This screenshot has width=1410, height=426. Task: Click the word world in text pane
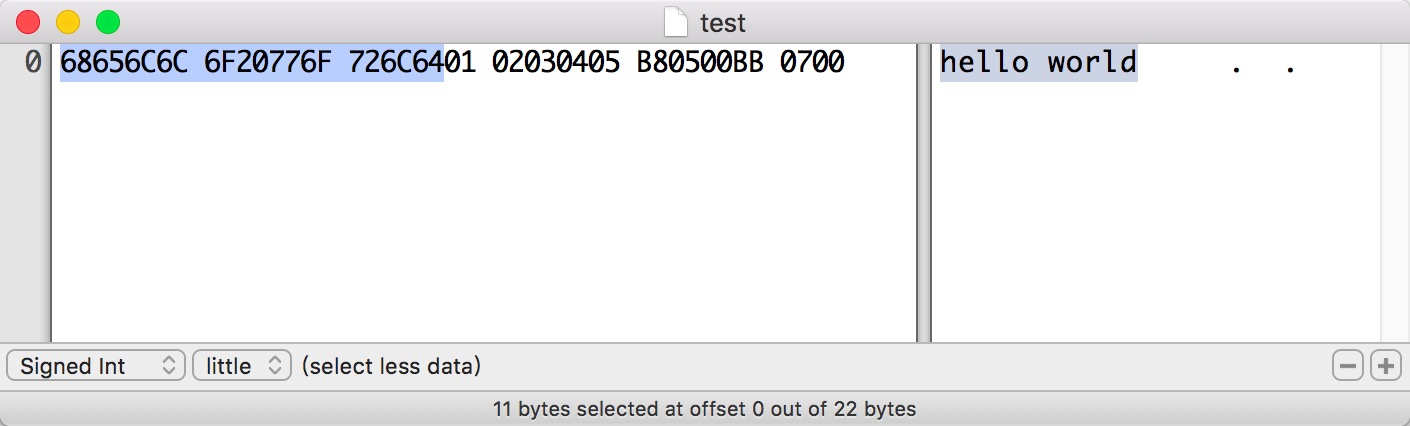coord(1092,63)
